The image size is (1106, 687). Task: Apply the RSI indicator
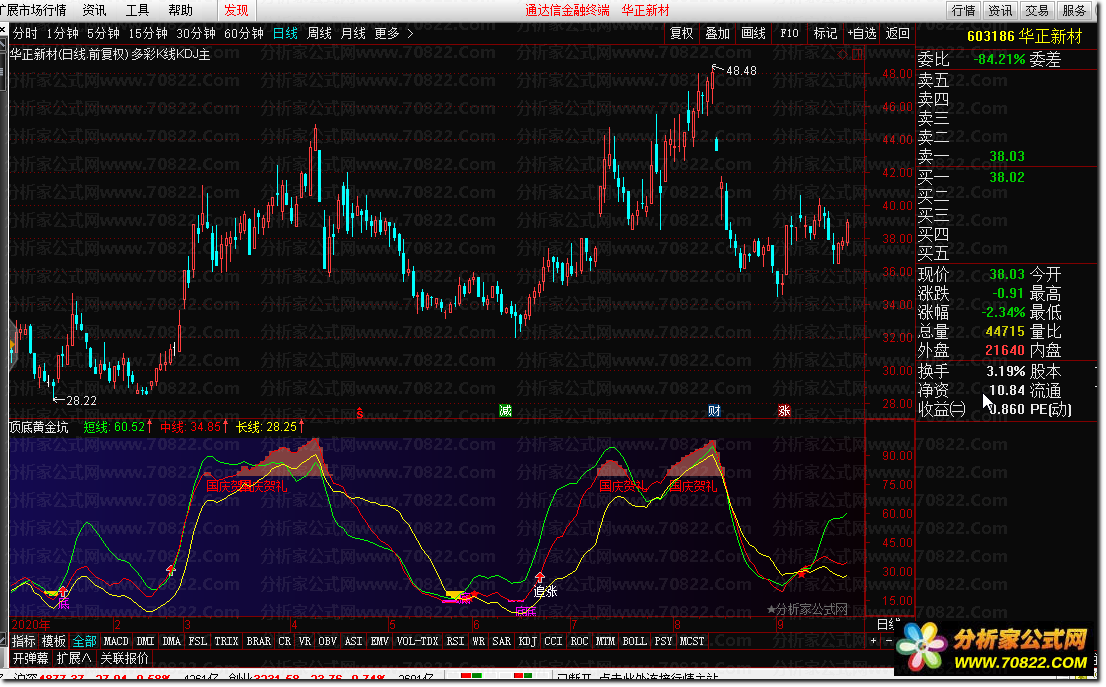coord(455,640)
